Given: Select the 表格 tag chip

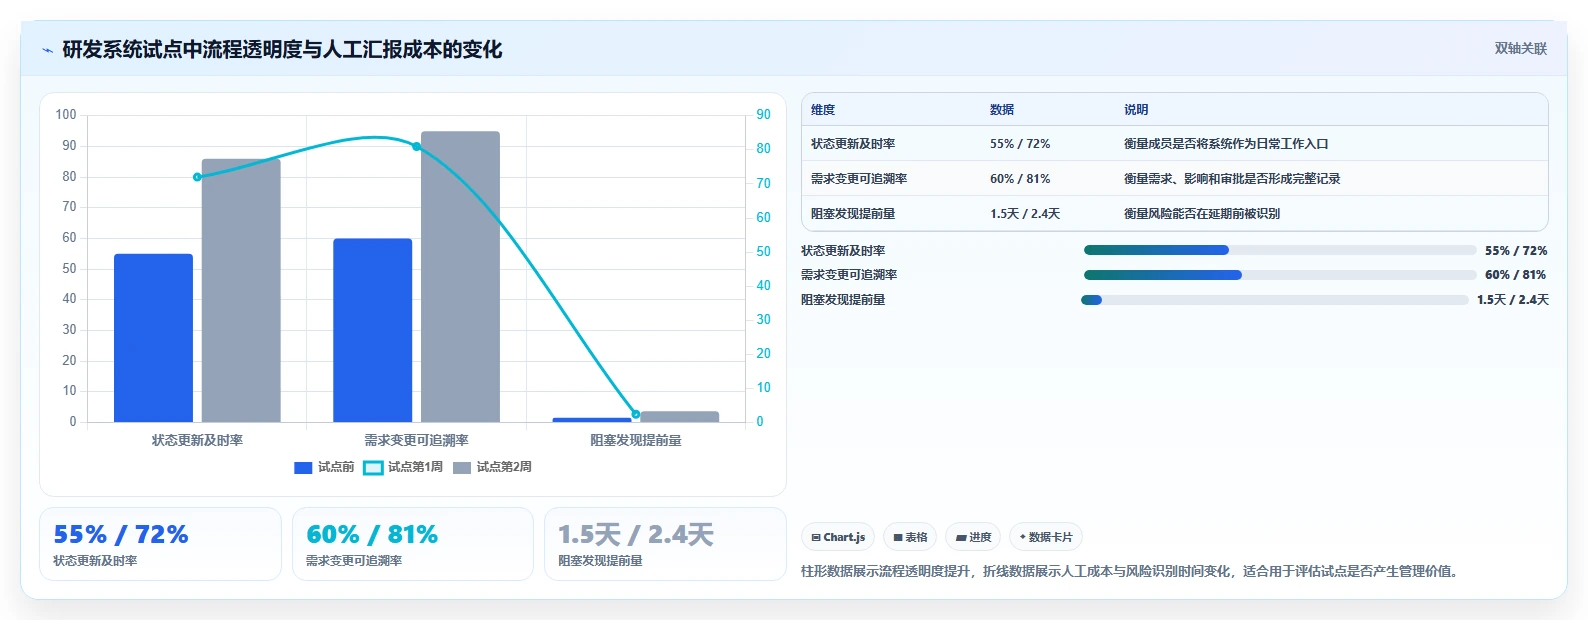Looking at the screenshot, I should [x=910, y=537].
